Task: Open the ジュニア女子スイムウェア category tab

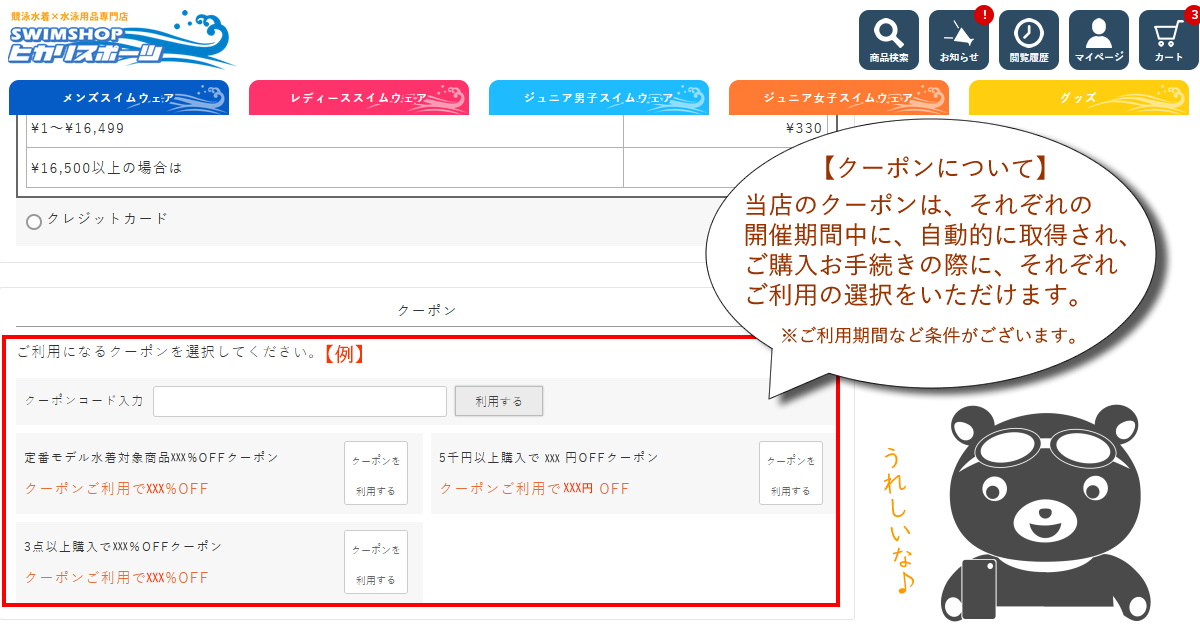Action: pyautogui.click(x=838, y=98)
